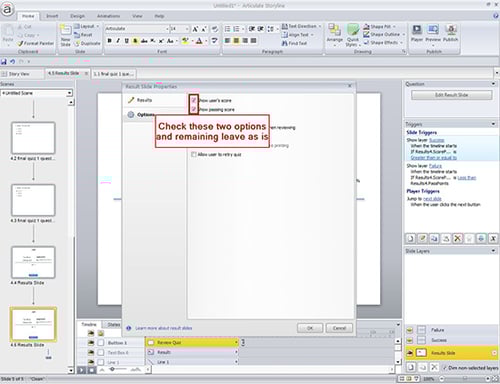Collapse the Triggers panel arrow
The image size is (500, 384).
pyautogui.click(x=493, y=124)
